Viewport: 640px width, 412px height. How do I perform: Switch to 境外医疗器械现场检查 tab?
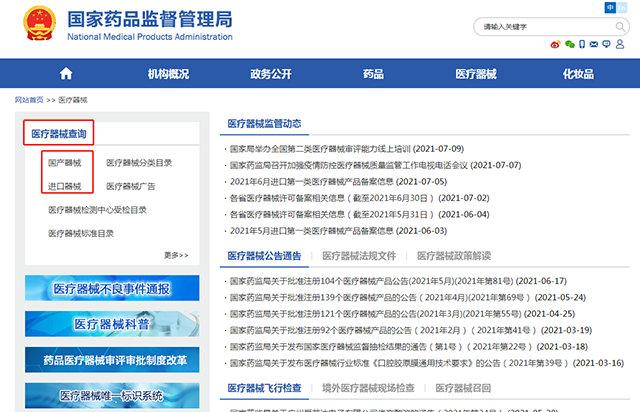point(368,388)
